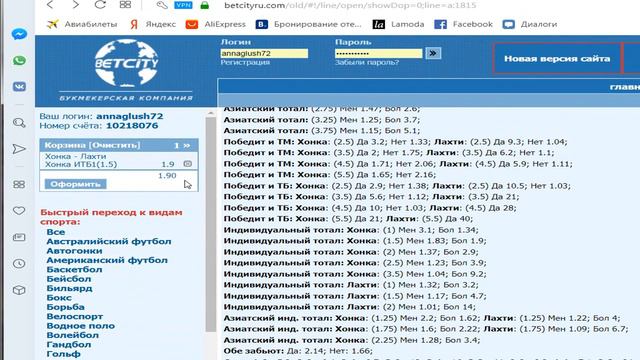Open Гольф in sports list
The image size is (640, 360).
click(63, 354)
